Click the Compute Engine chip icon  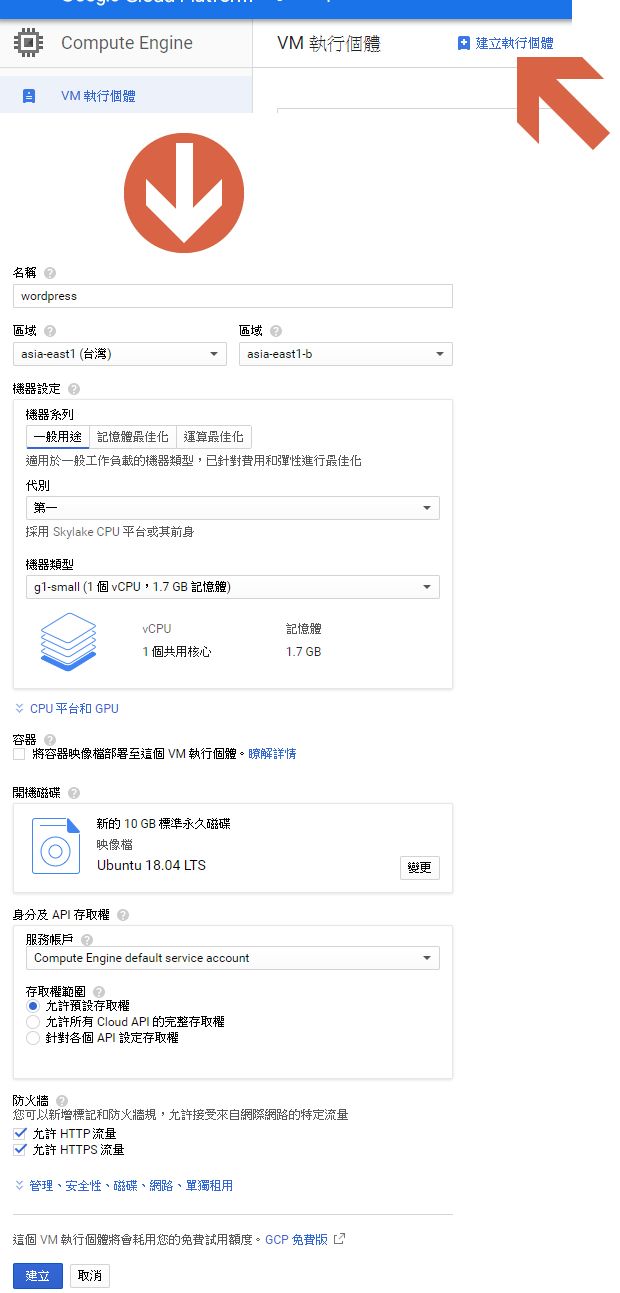coord(27,43)
